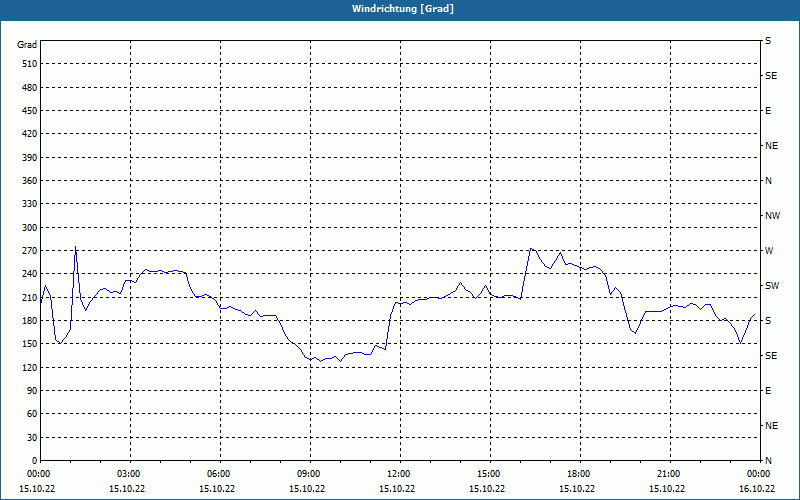The image size is (800, 500).
Task: Pick the y-axis value 90
Action: click(32, 390)
